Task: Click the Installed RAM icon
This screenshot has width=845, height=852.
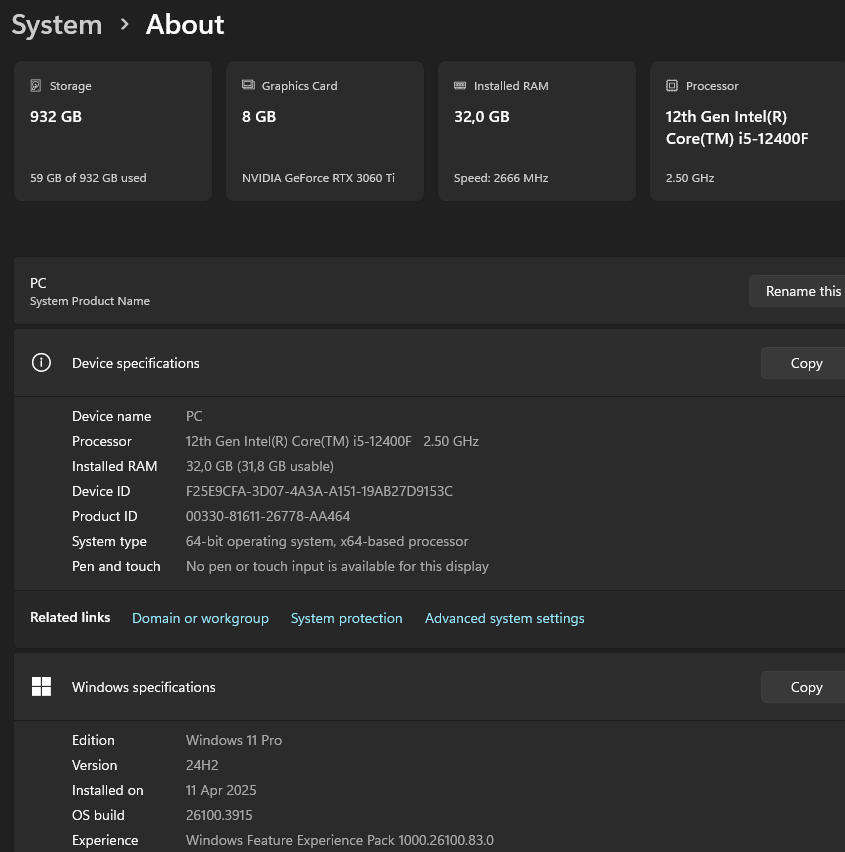Action: [461, 86]
